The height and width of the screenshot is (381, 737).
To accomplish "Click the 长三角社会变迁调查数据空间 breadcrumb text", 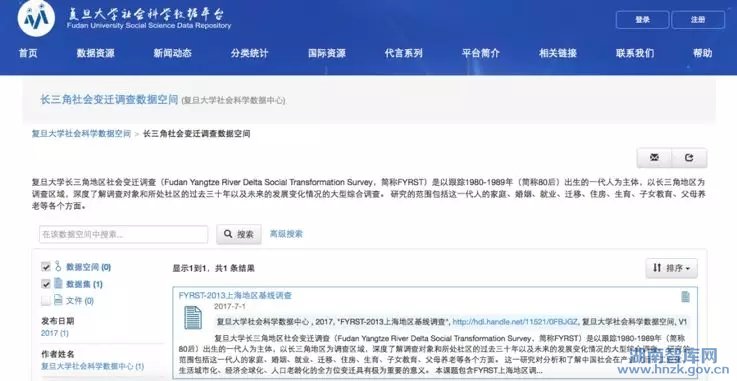I will 196,133.
